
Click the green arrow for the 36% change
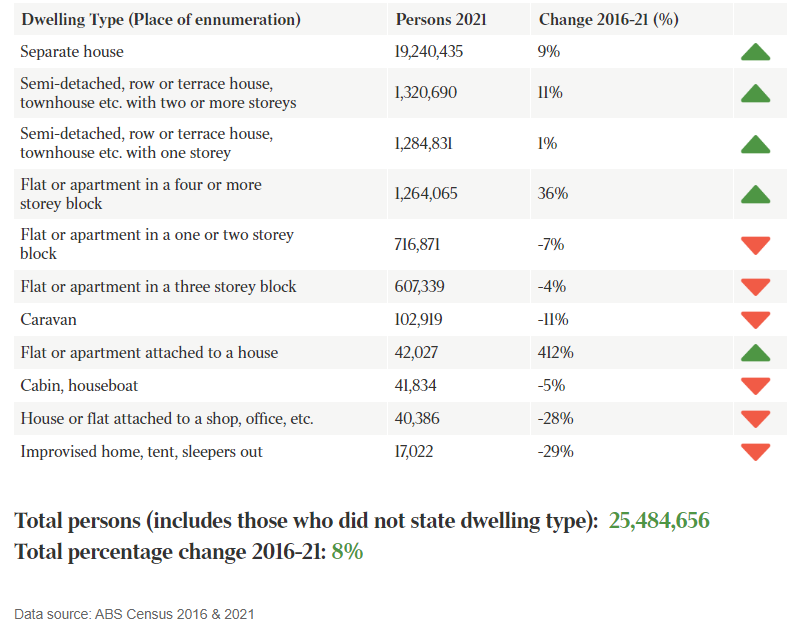(755, 194)
